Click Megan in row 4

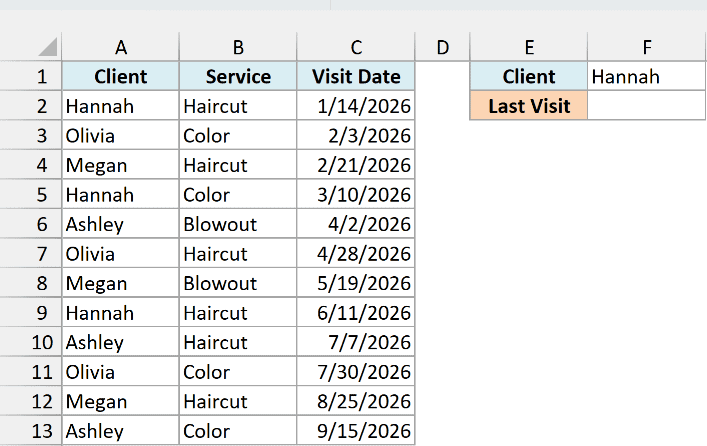(x=120, y=165)
